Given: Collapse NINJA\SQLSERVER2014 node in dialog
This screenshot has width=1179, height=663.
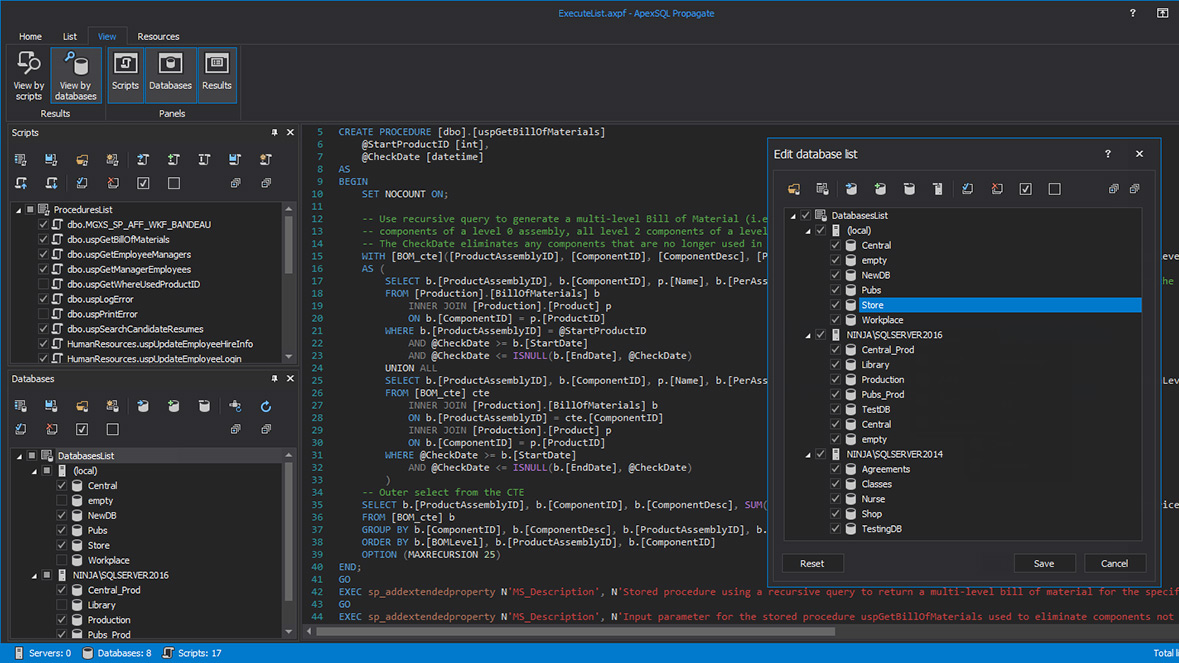Looking at the screenshot, I should pos(808,455).
